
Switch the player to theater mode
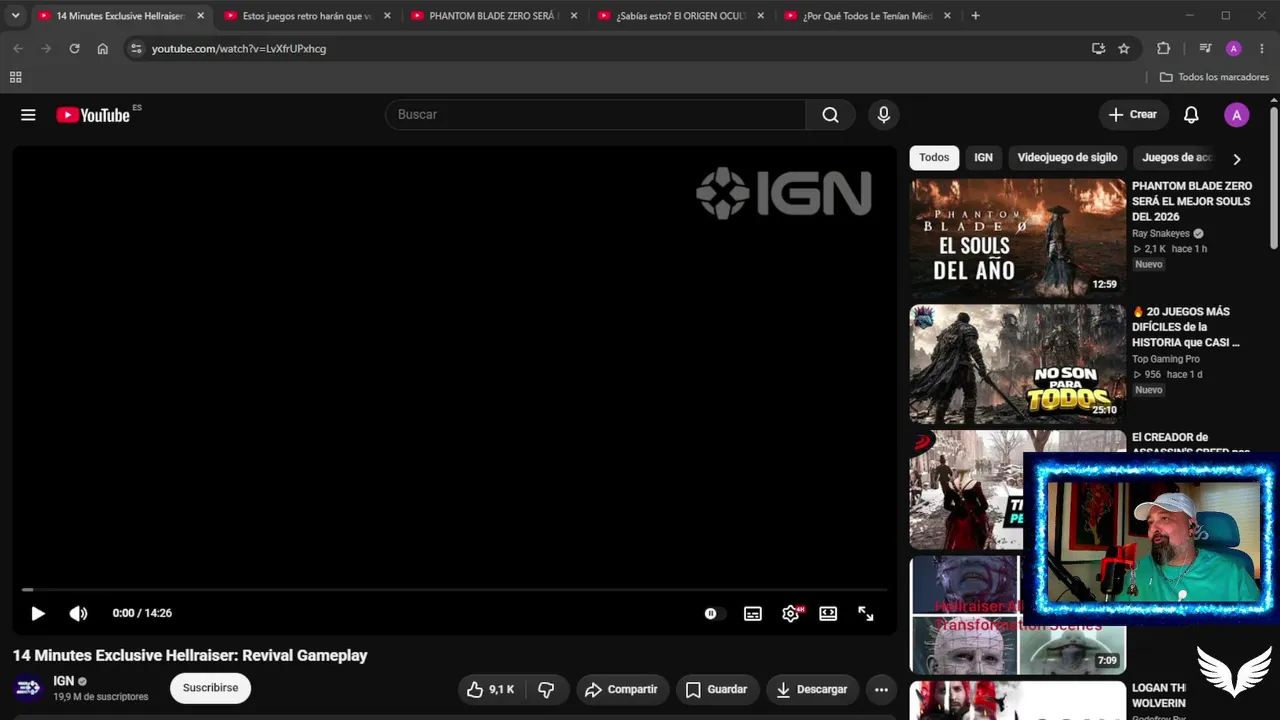pyautogui.click(x=828, y=613)
